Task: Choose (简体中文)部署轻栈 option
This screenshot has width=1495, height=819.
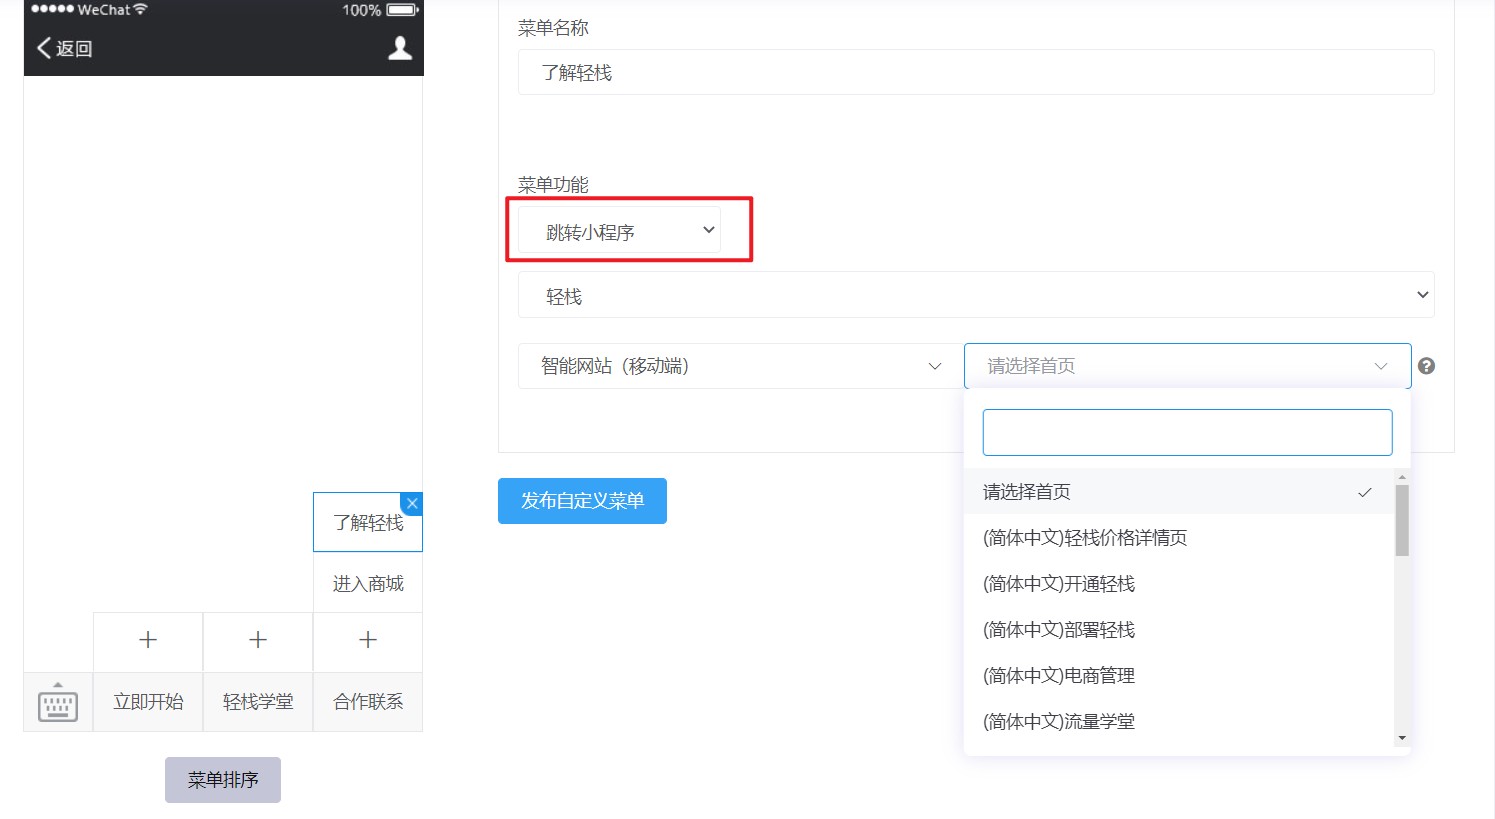Action: click(1179, 630)
